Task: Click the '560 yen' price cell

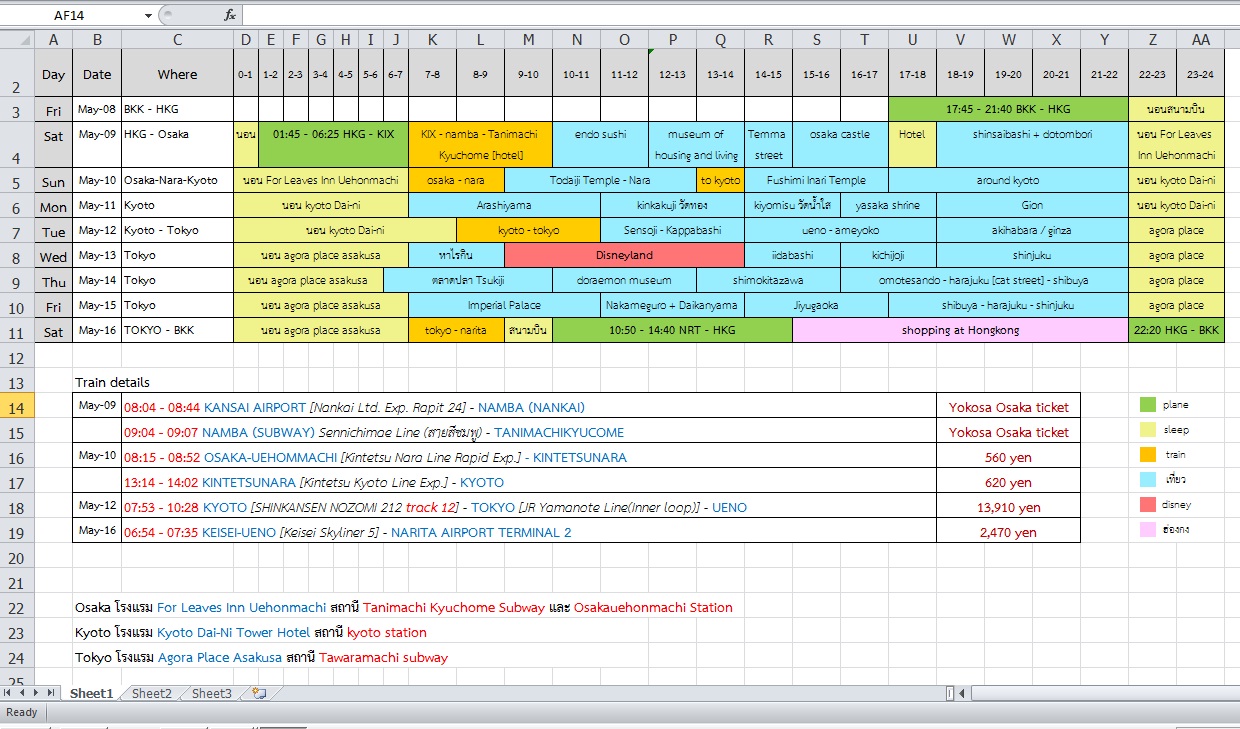Action: tap(1009, 457)
